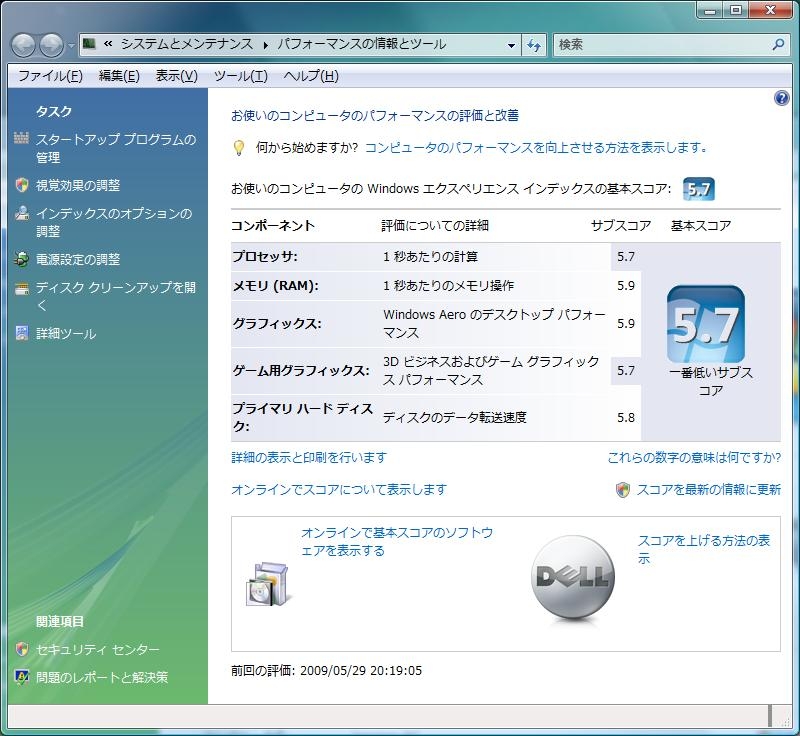The height and width of the screenshot is (736, 800).
Task: Open the 表示(V) menu
Action: 176,76
